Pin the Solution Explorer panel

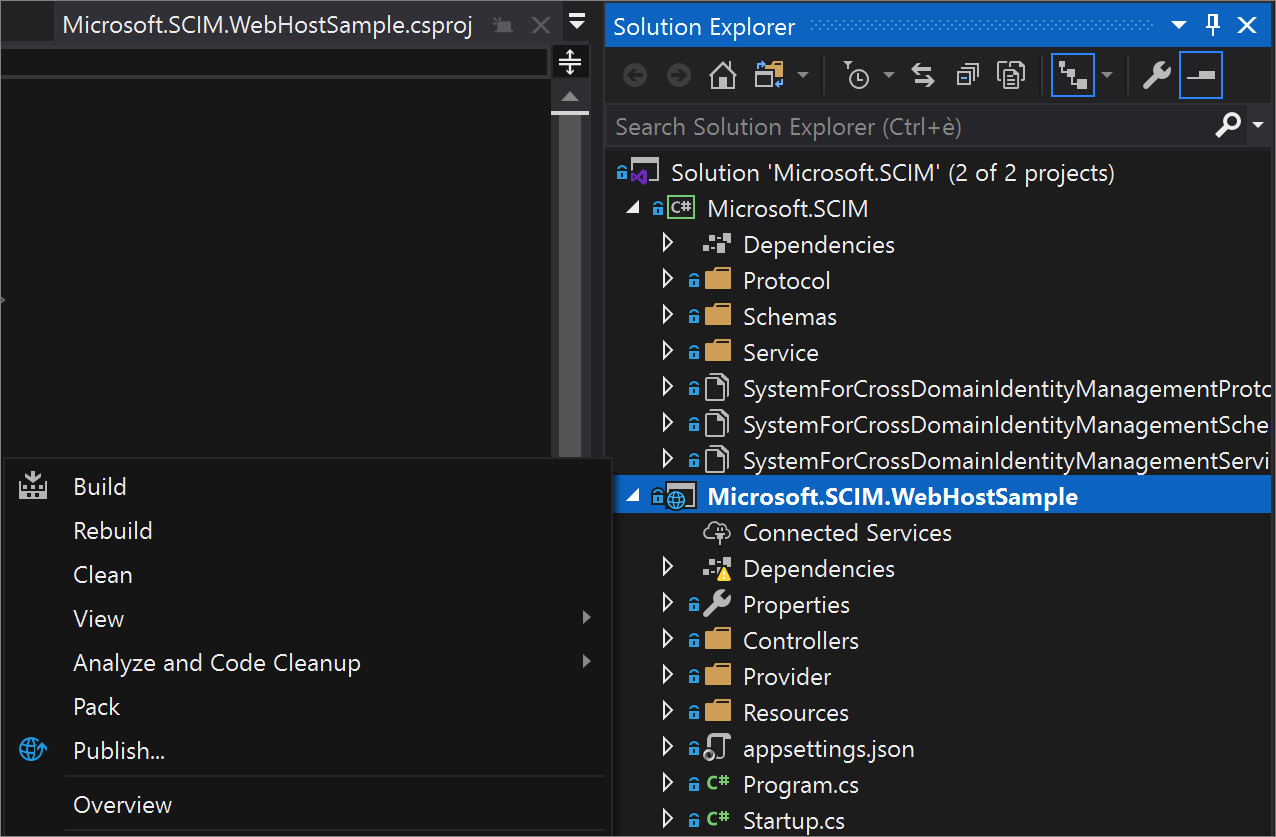pos(1213,26)
